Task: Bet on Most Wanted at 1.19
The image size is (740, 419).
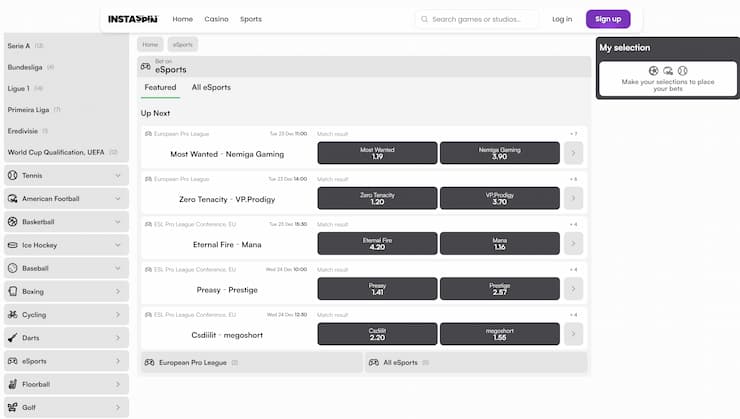Action: tap(377, 153)
